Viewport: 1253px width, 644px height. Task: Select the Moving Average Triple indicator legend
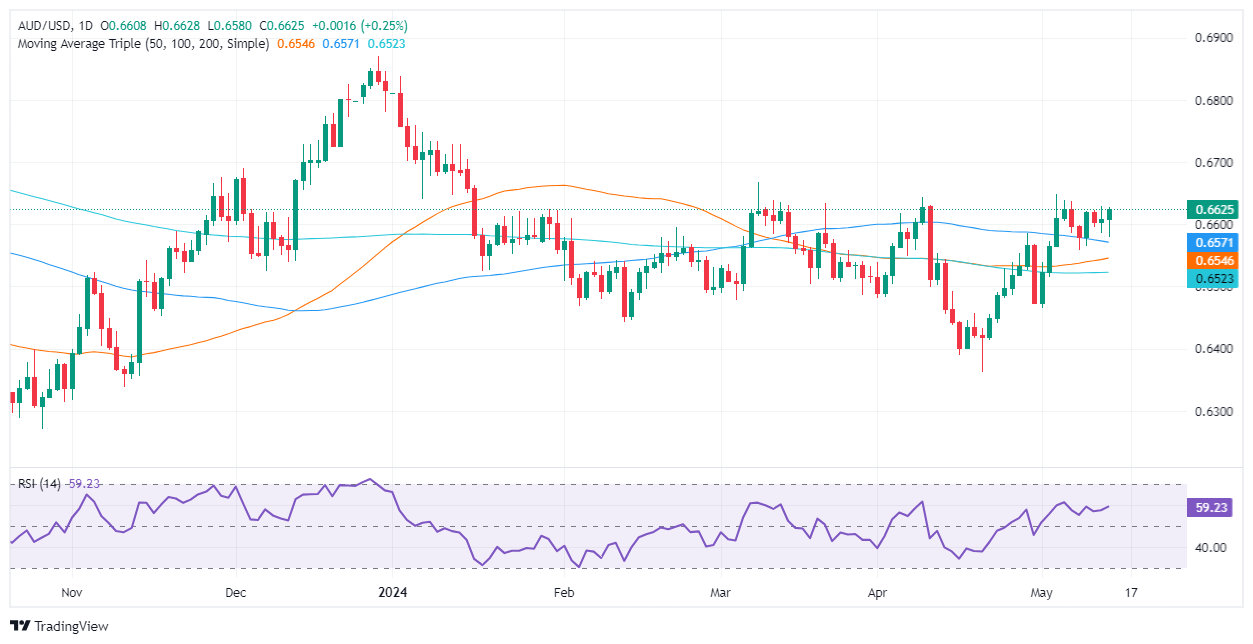point(143,44)
